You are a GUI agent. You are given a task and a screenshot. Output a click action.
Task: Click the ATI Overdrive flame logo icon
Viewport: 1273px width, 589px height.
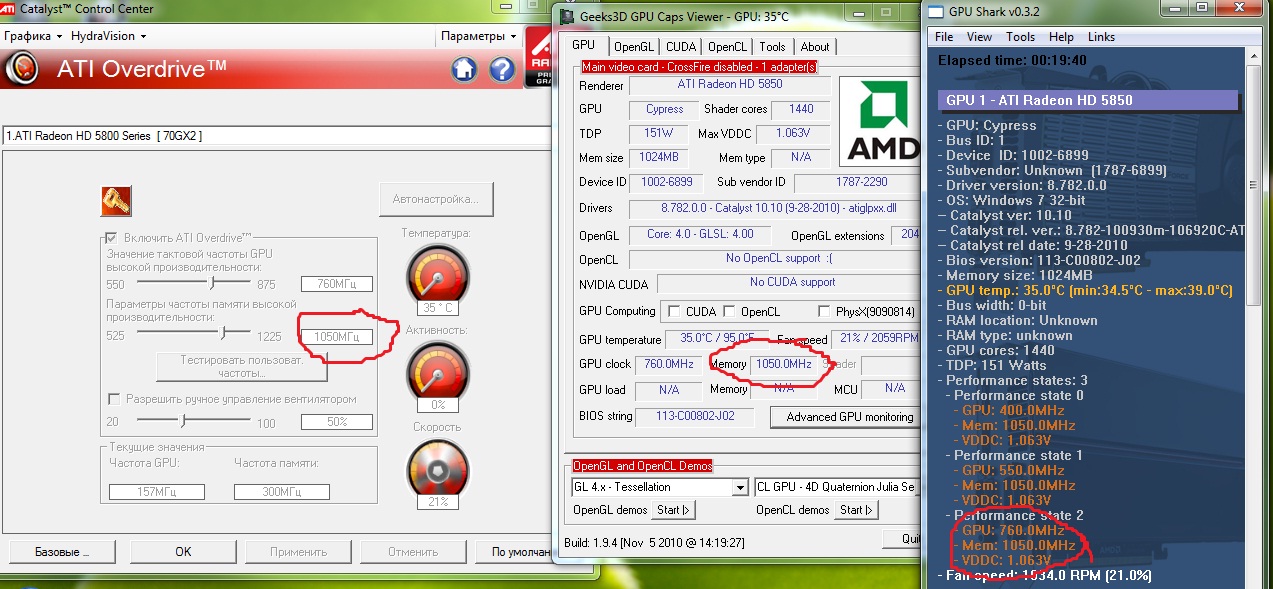pyautogui.click(x=23, y=70)
